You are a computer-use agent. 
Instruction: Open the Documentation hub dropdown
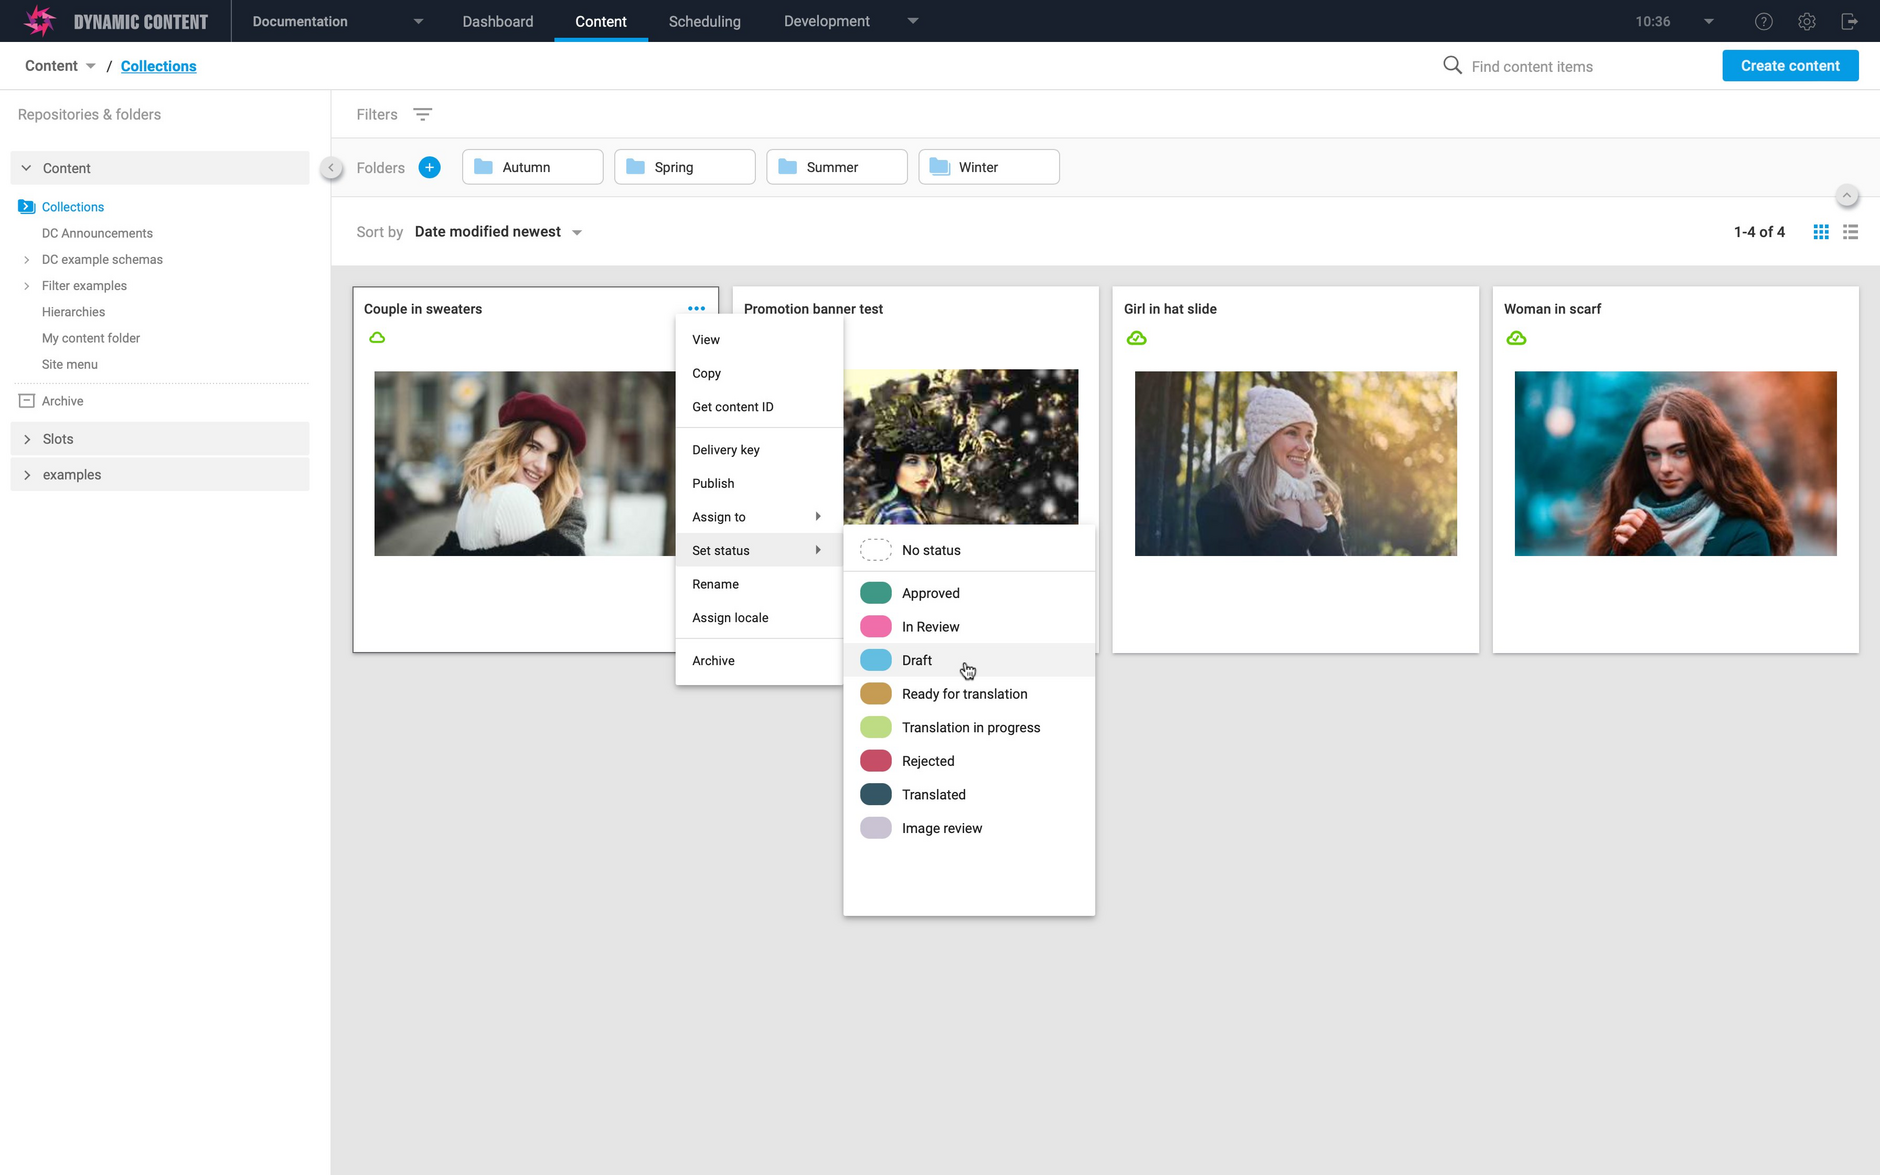coord(338,21)
